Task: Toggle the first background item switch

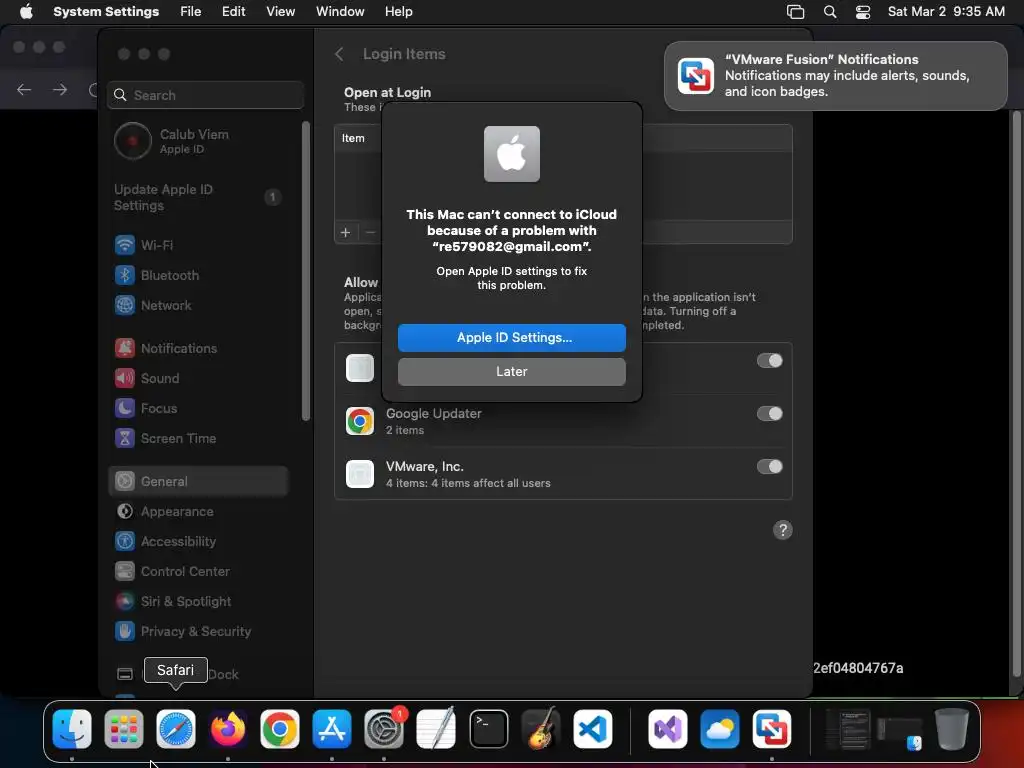Action: 769,360
